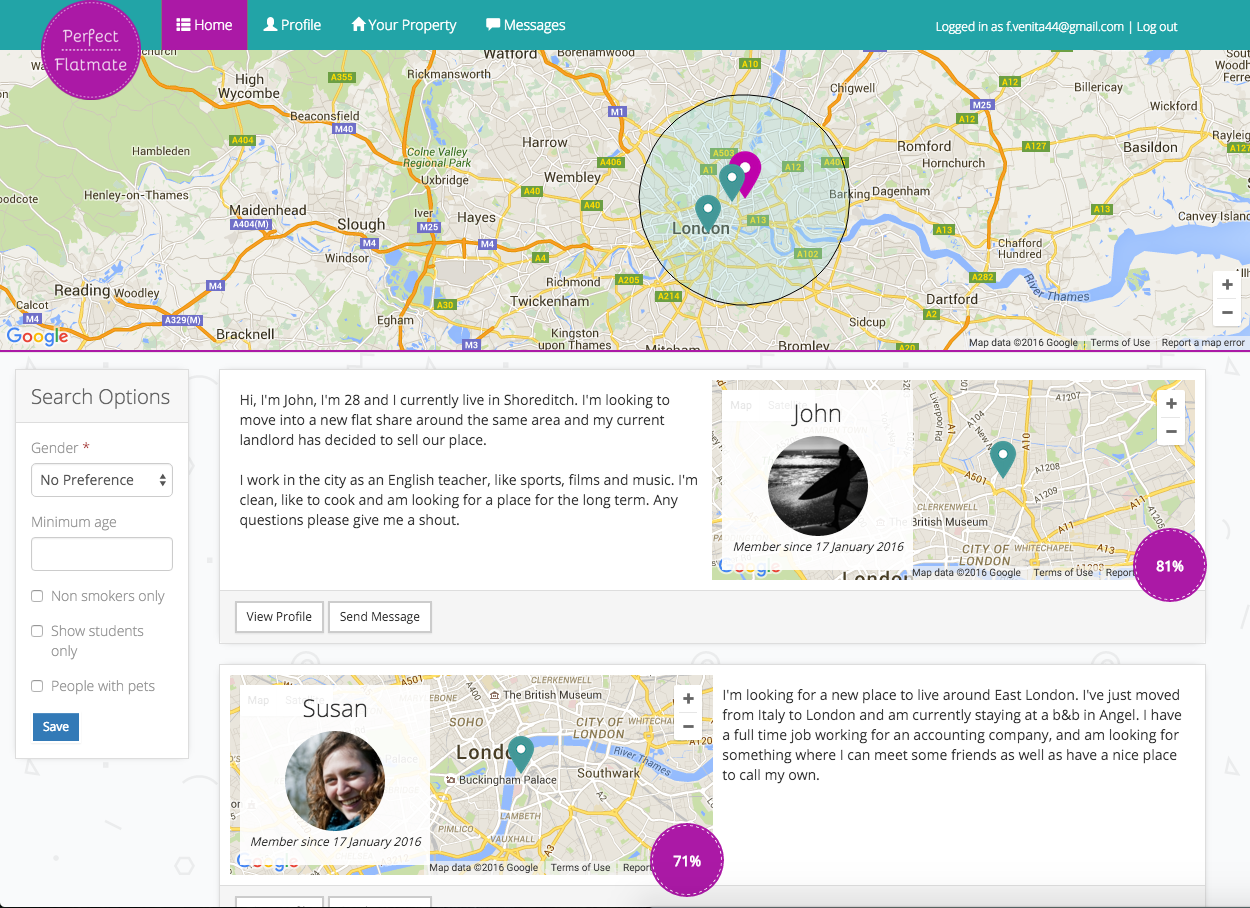Click John's Member since 17 January 2016
1250x908 pixels.
(818, 547)
